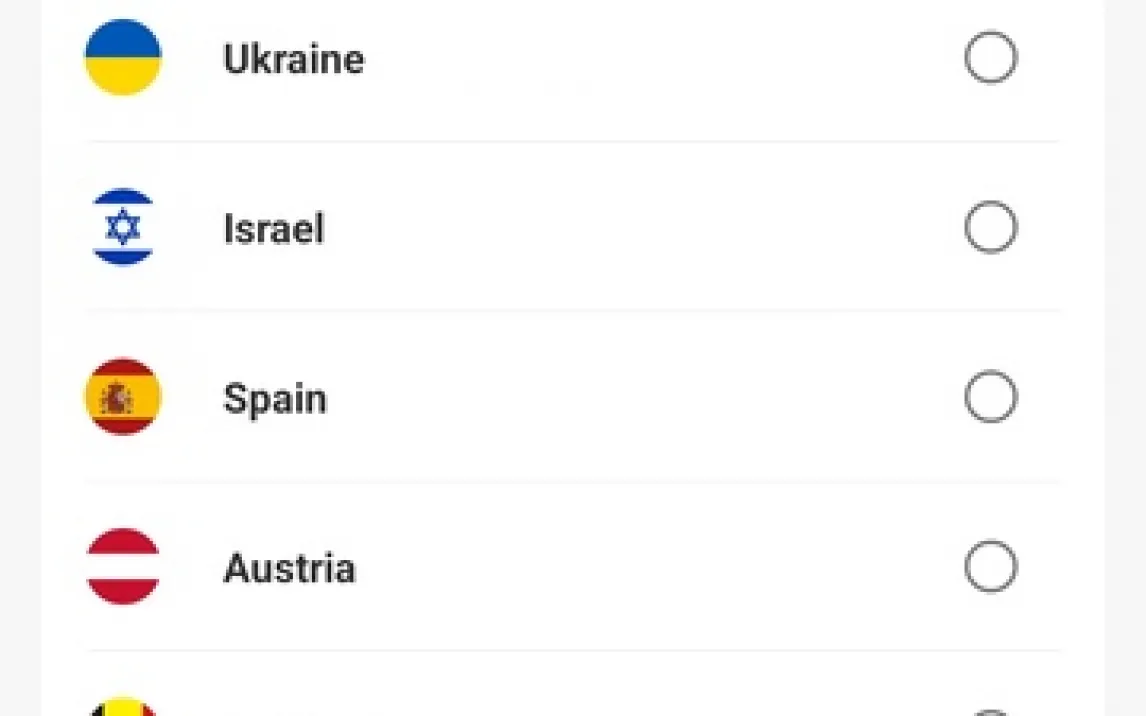Click the Austria country name
This screenshot has height=716, width=1146.
(x=289, y=568)
